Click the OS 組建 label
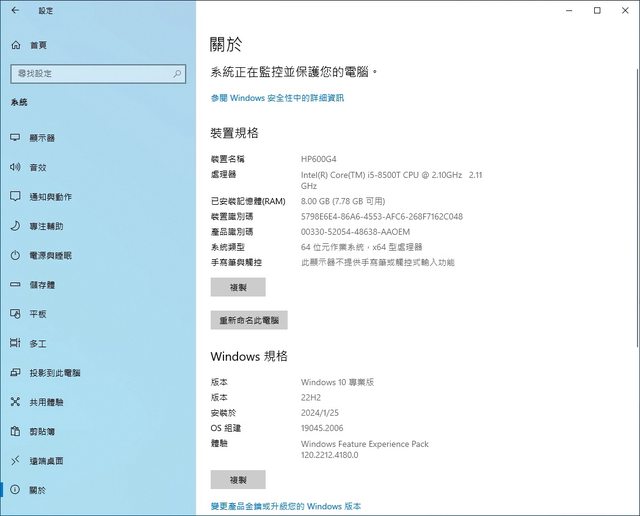Screen dimensions: 640x516 [226, 428]
